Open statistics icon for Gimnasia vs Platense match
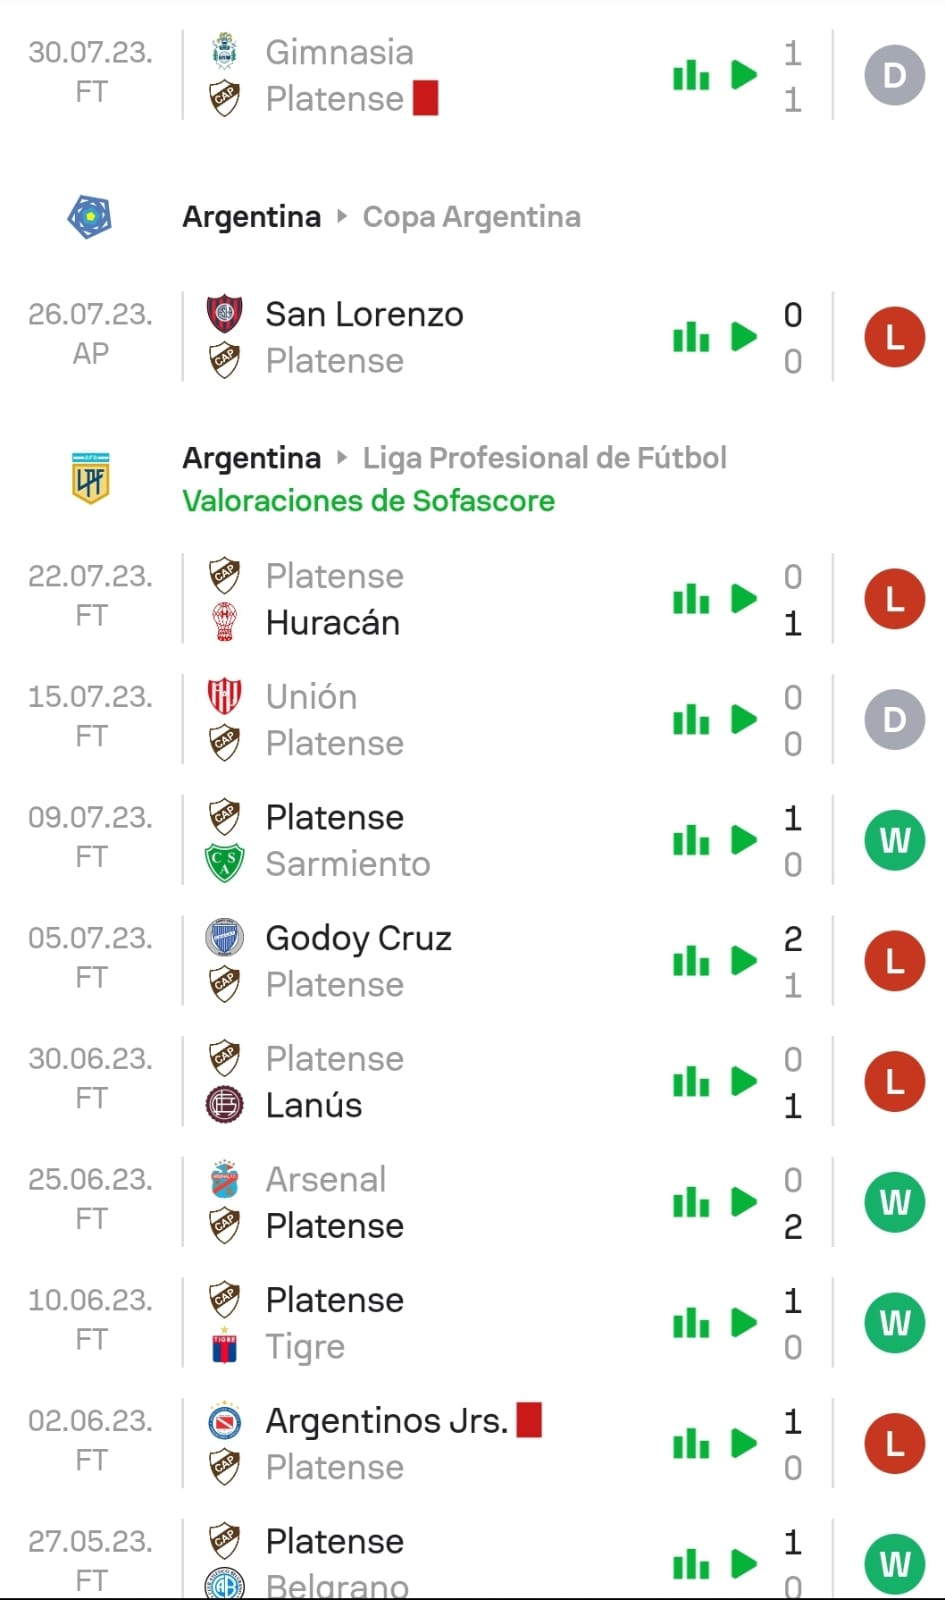This screenshot has width=945, height=1600. [691, 75]
